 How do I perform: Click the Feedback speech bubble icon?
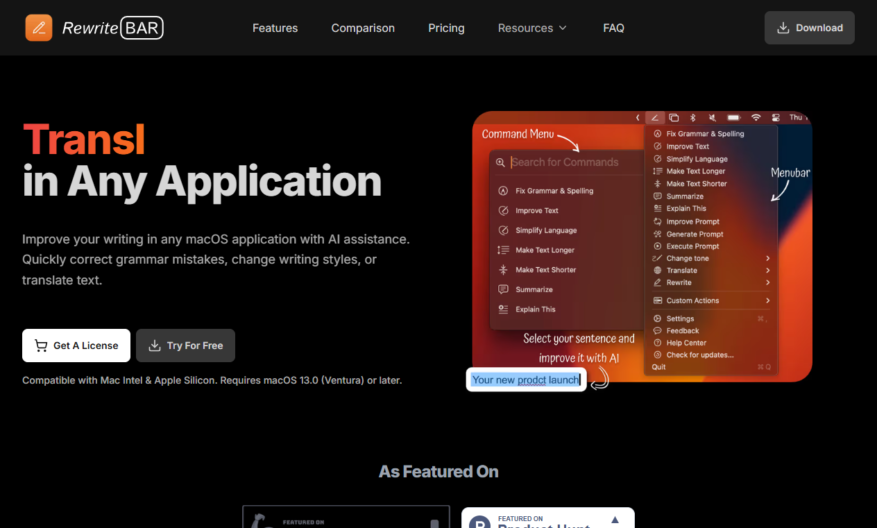pyautogui.click(x=657, y=331)
